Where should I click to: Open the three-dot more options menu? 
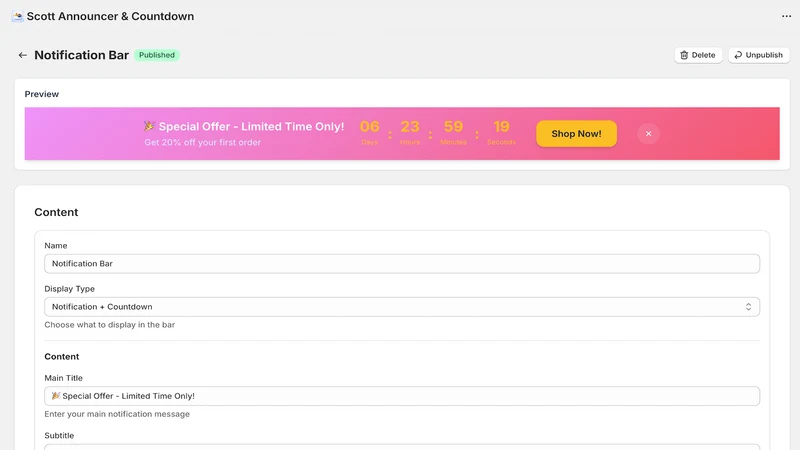[x=786, y=16]
